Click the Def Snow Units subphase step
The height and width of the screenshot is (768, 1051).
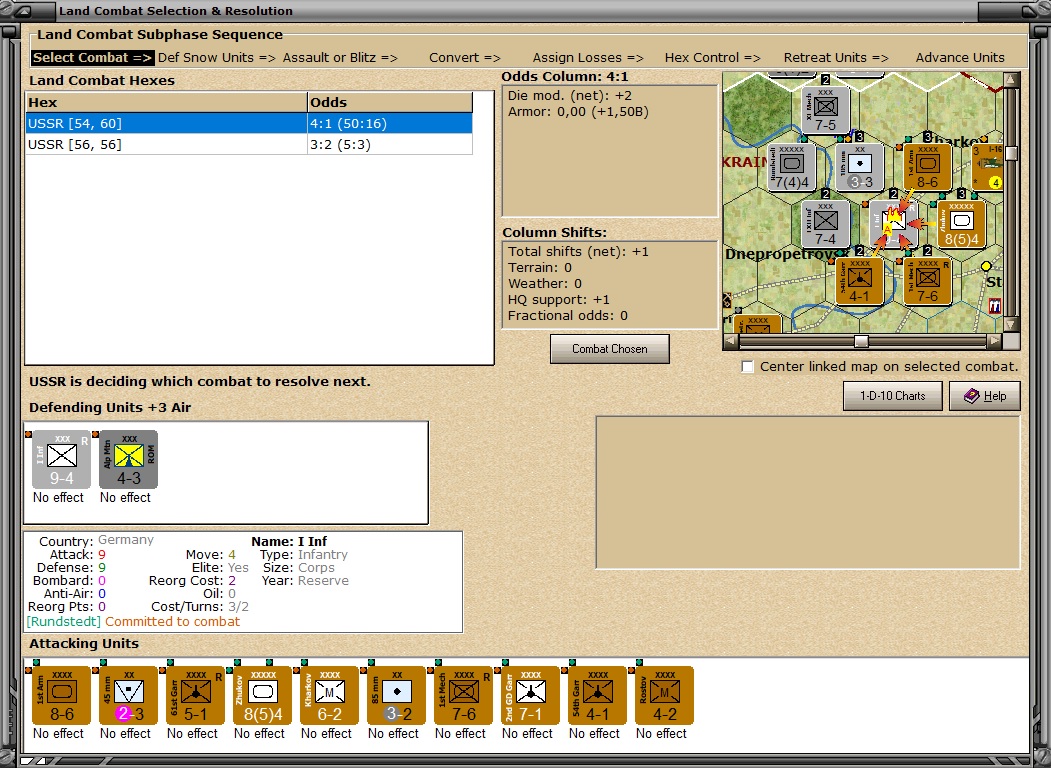(217, 58)
